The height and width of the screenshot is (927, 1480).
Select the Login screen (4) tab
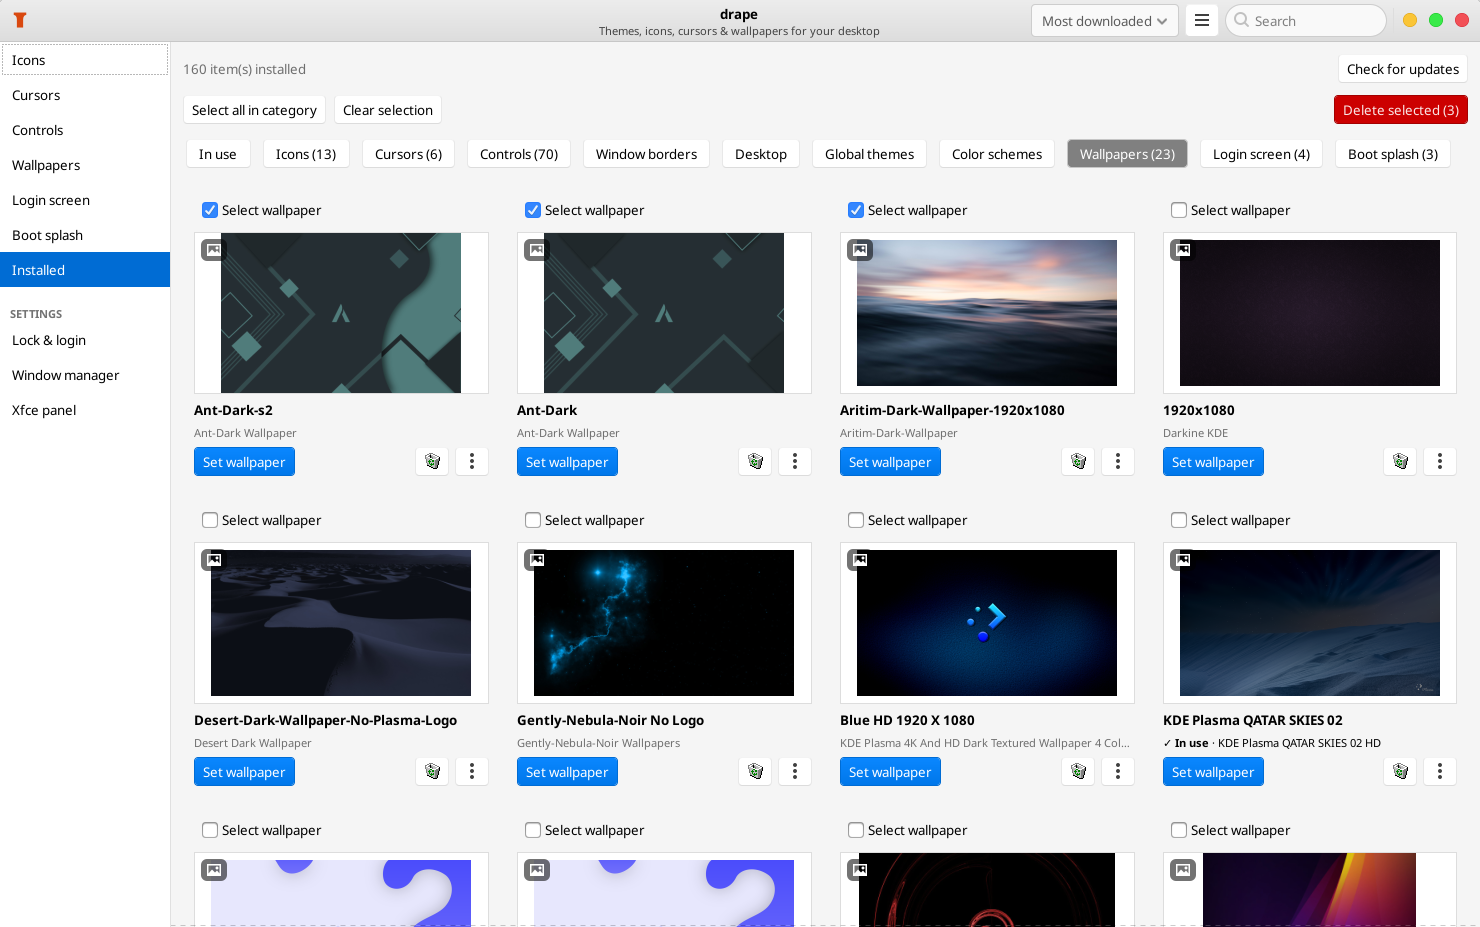(x=1261, y=154)
